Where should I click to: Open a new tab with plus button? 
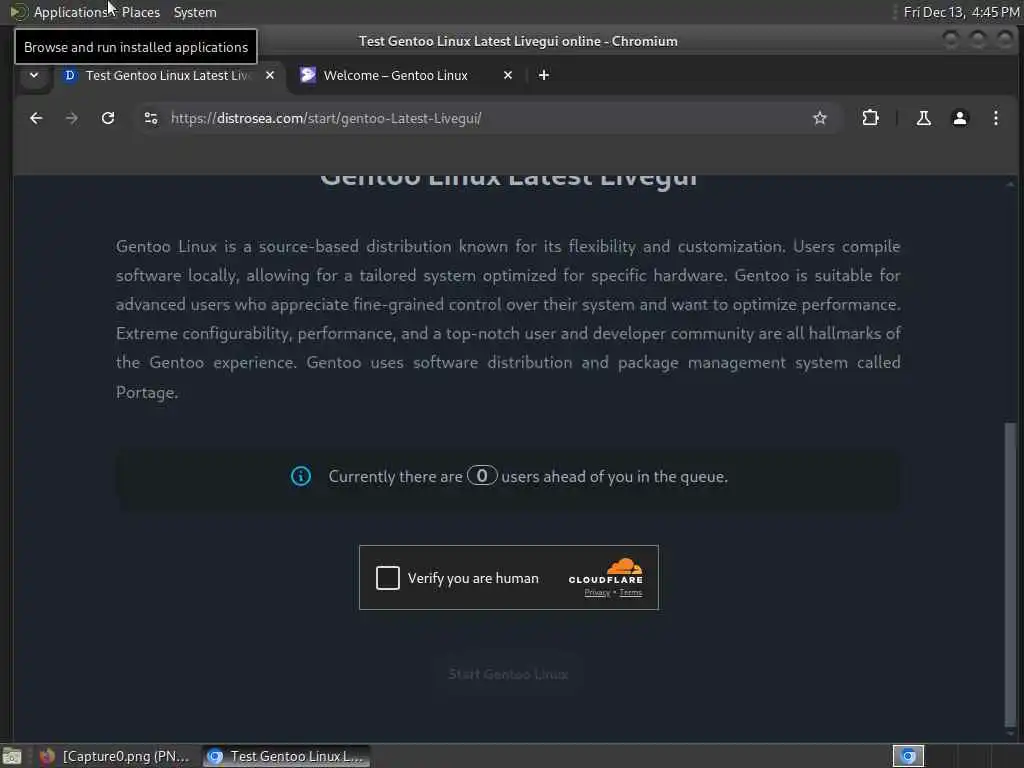pos(543,75)
